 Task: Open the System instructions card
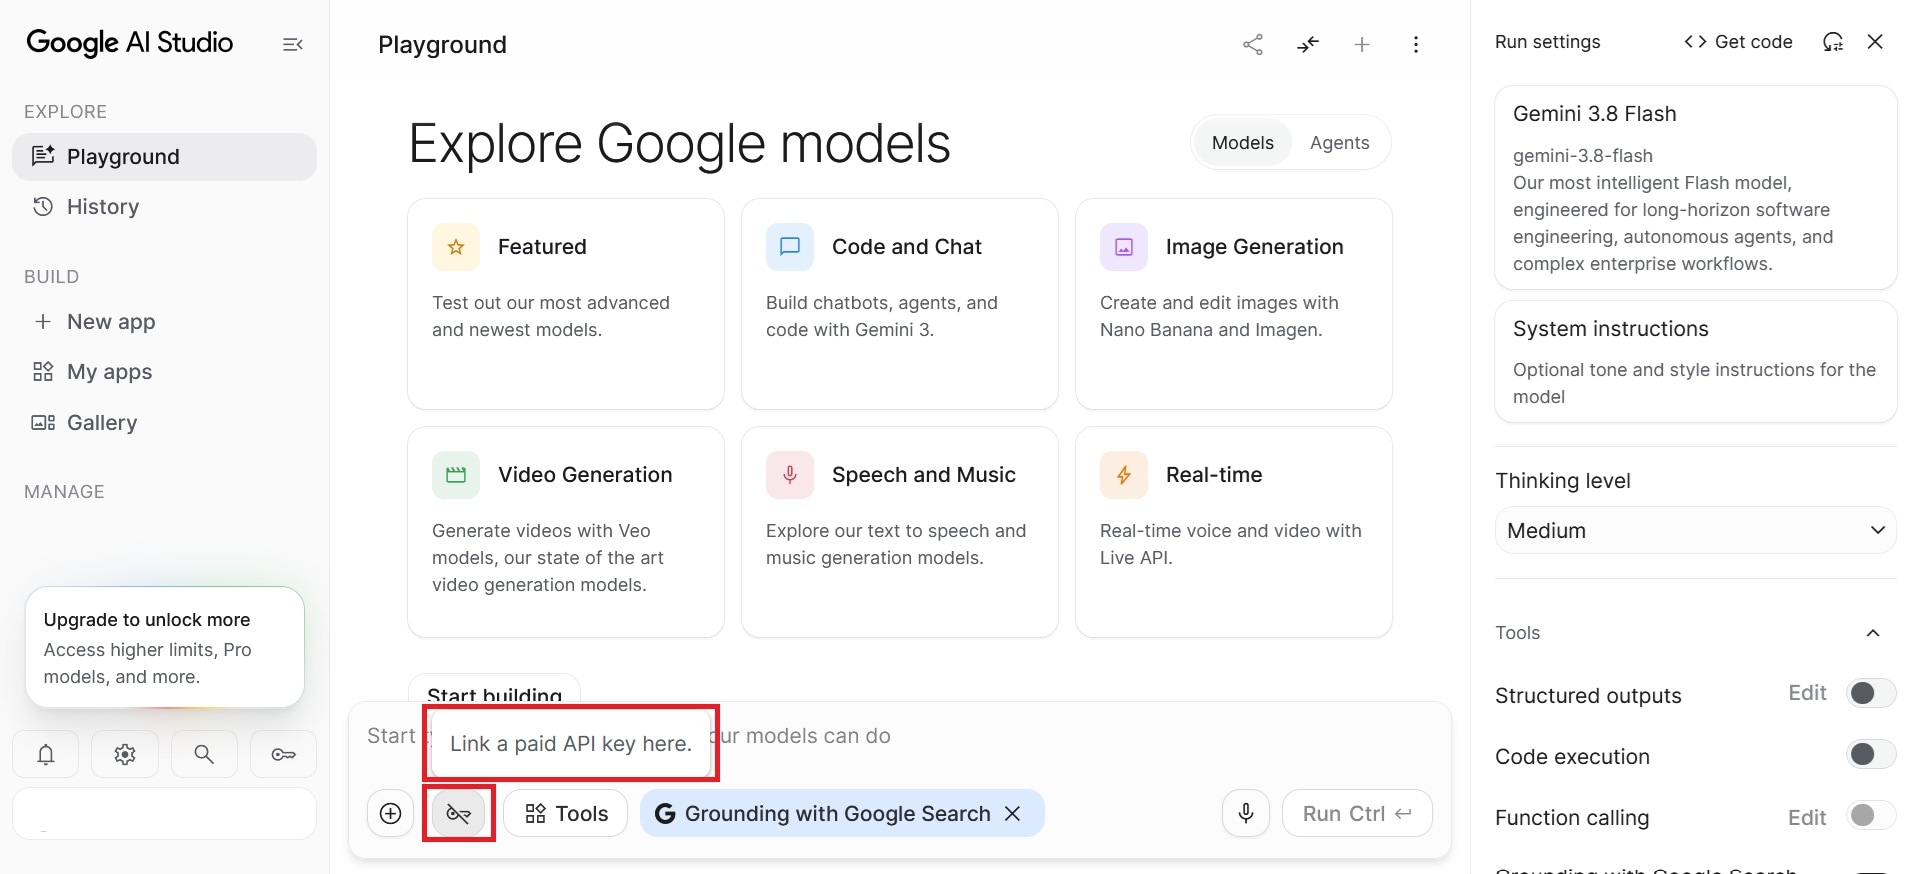tap(1696, 362)
